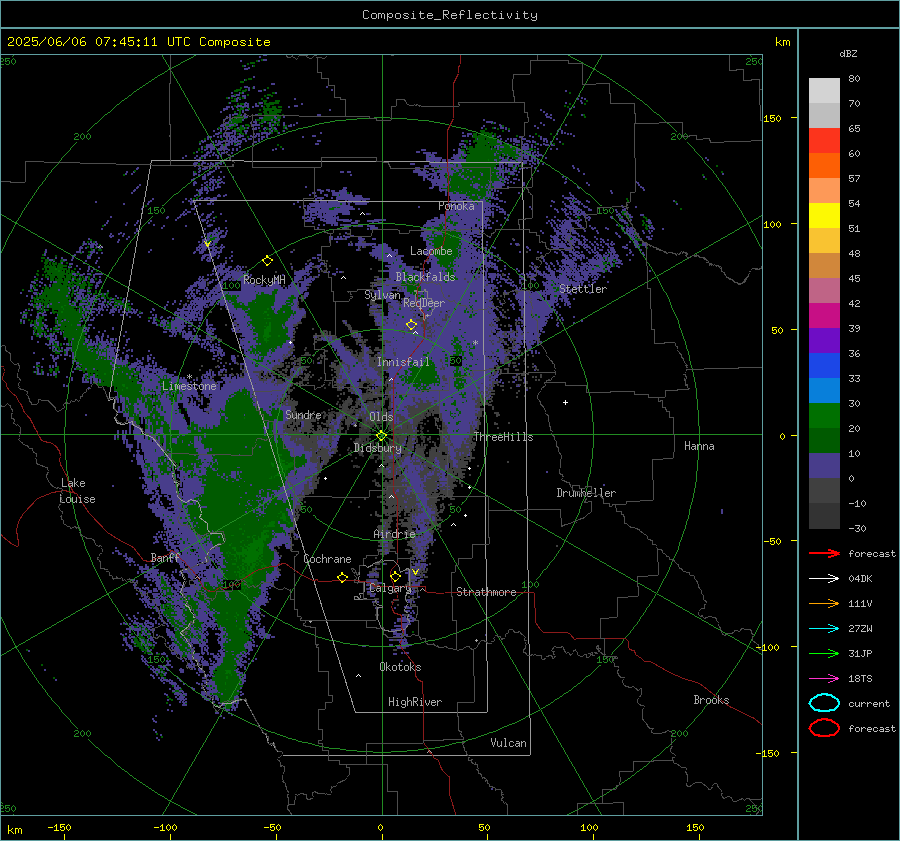Click the ThreeHills city label

pos(503,437)
